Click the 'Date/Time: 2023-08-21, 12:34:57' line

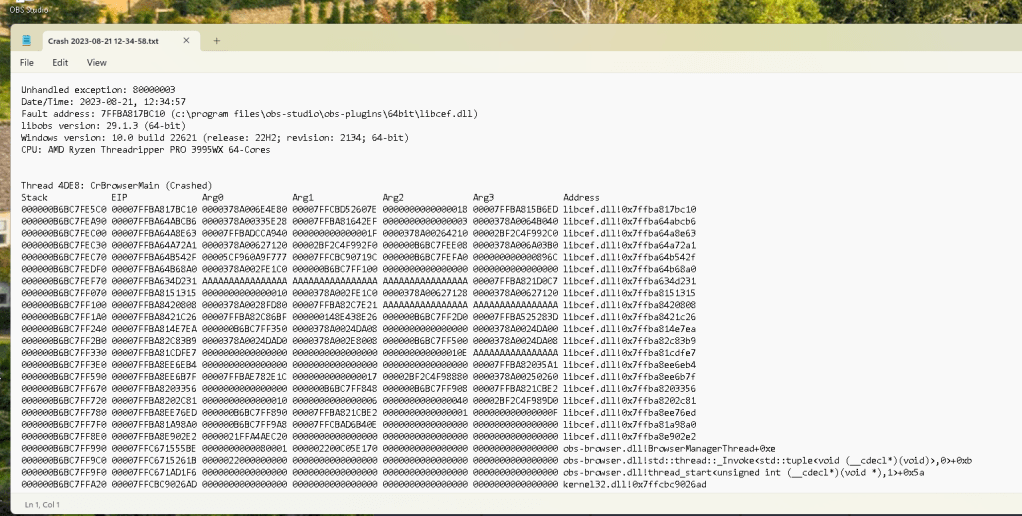coord(104,102)
